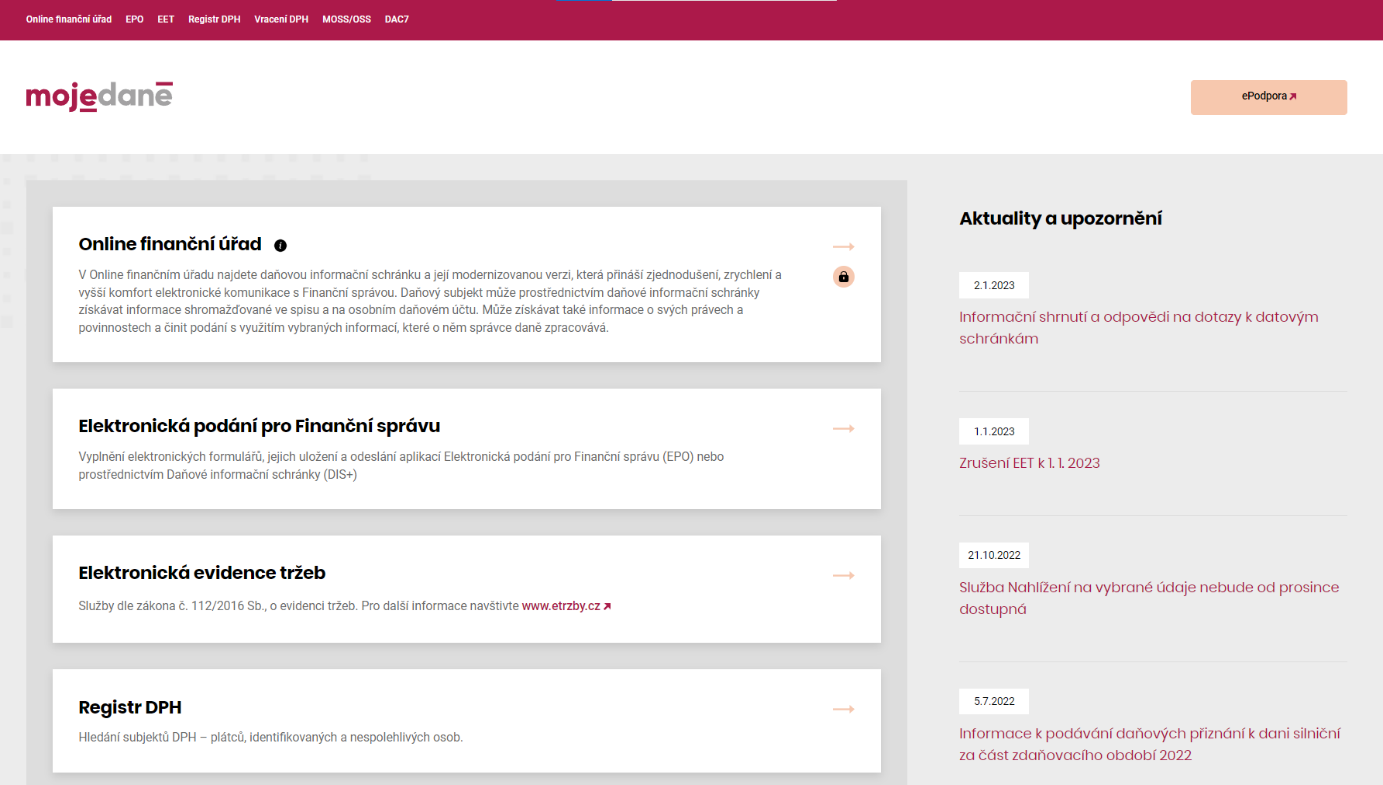Viewport: 1383px width, 785px height.
Task: Open the Elektronická podání pro Finanční správu heading
Action: [x=259, y=426]
